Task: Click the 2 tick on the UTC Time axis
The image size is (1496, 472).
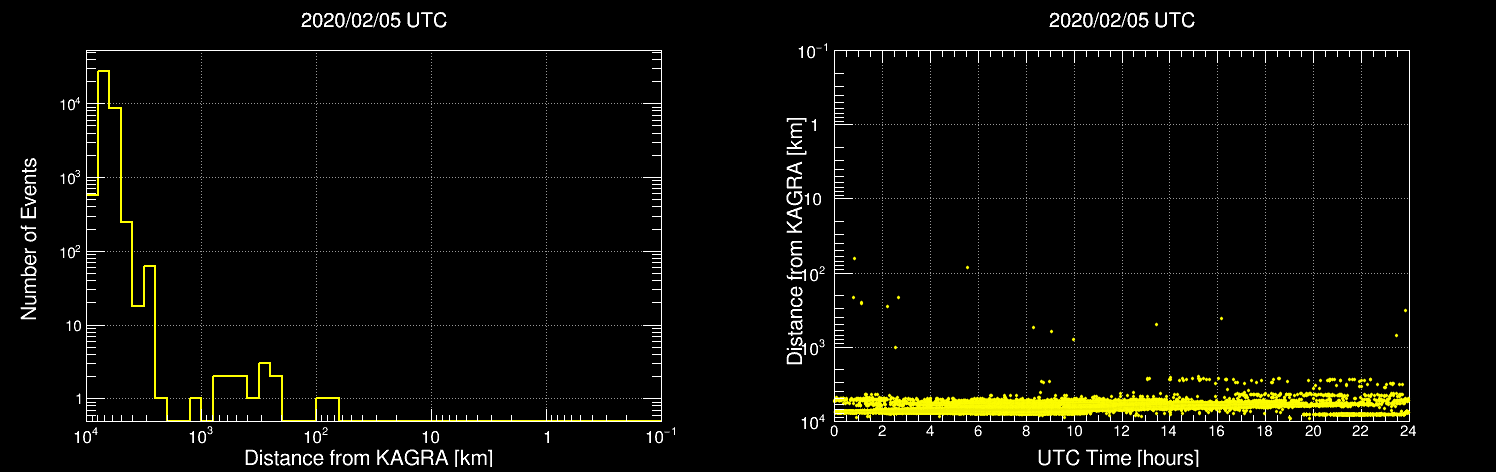Action: click(882, 432)
